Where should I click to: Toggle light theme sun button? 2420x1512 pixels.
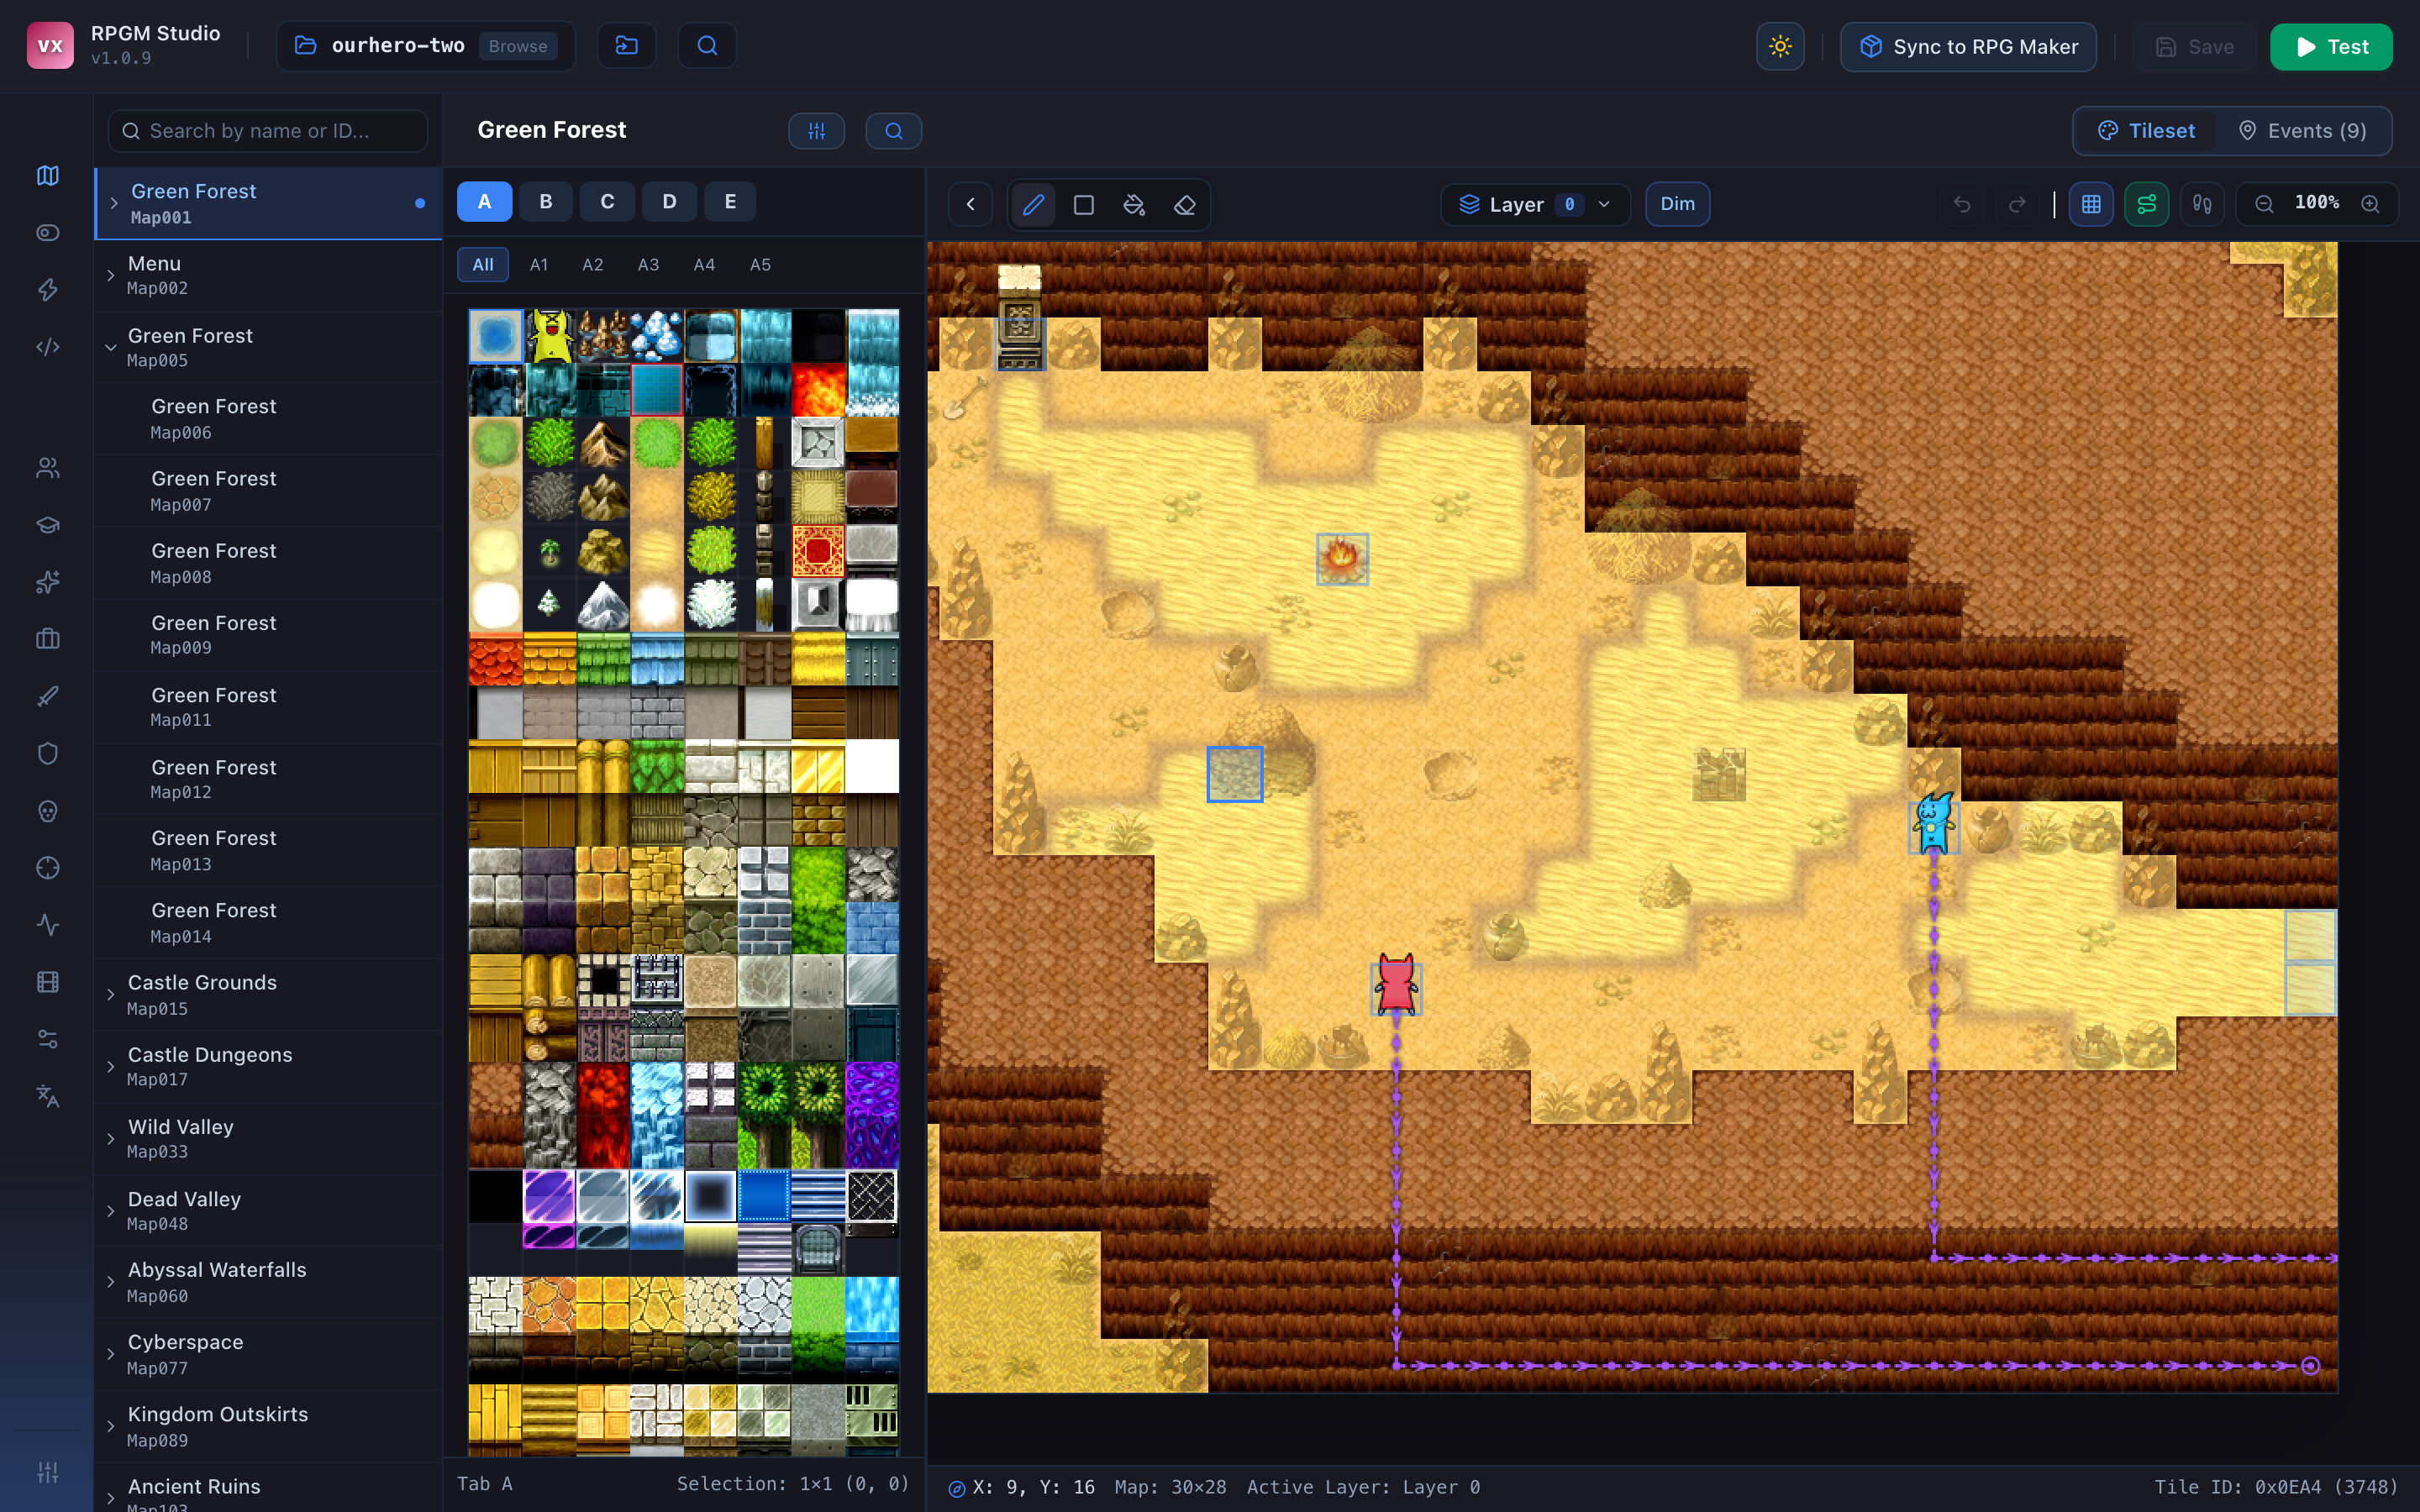point(1780,46)
